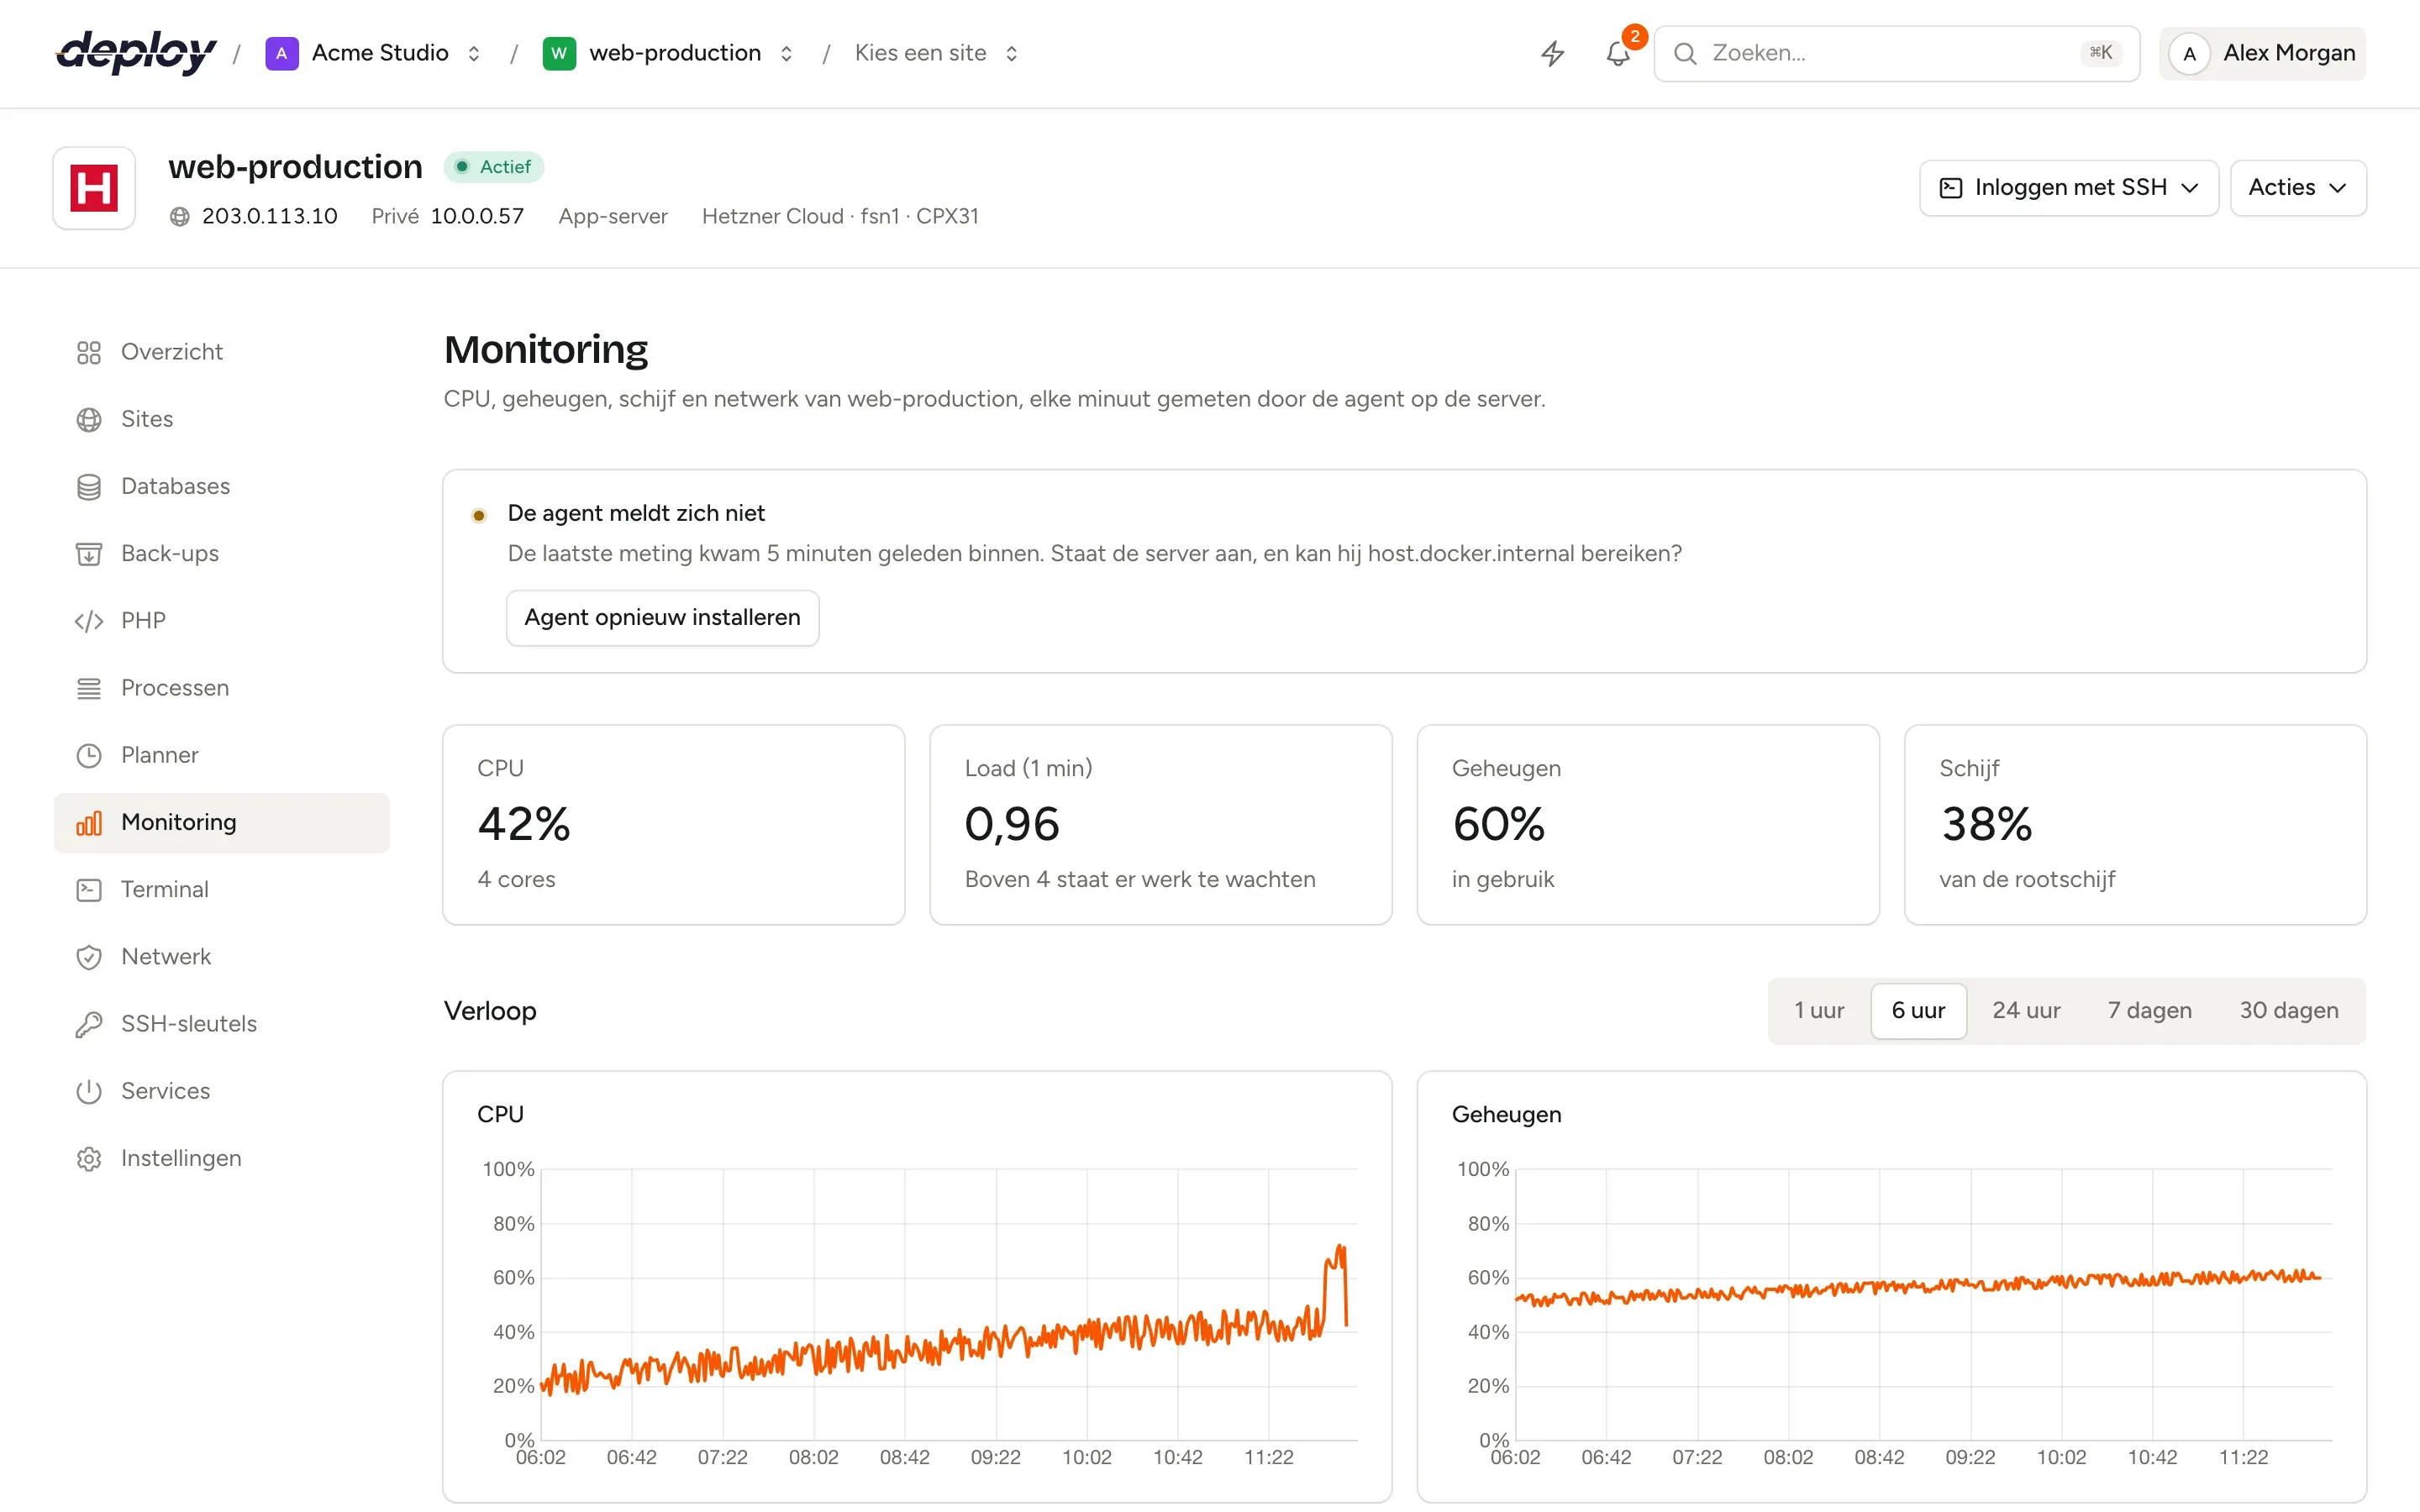The height and width of the screenshot is (1512, 2420).
Task: Click the Planner clock icon
Action: click(89, 755)
